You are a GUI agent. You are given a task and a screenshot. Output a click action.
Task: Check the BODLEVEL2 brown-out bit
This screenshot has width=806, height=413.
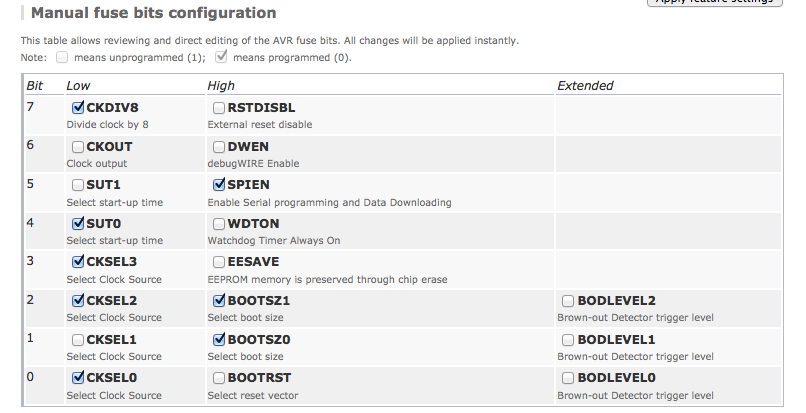[x=568, y=301]
